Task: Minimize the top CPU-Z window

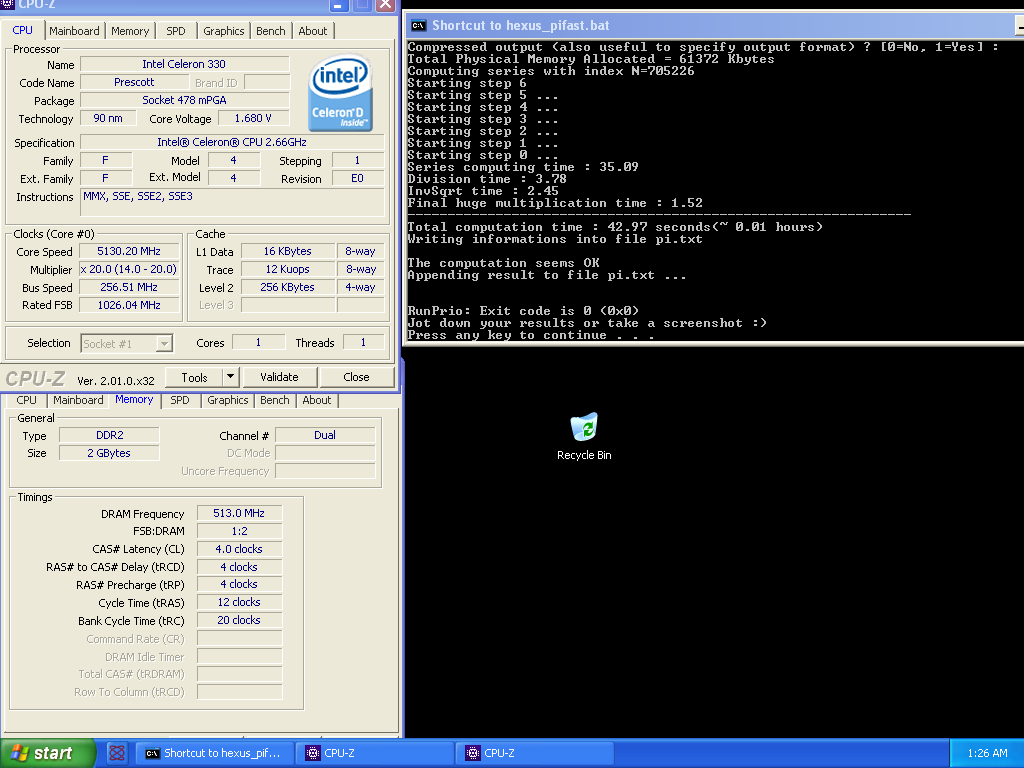Action: pos(338,5)
